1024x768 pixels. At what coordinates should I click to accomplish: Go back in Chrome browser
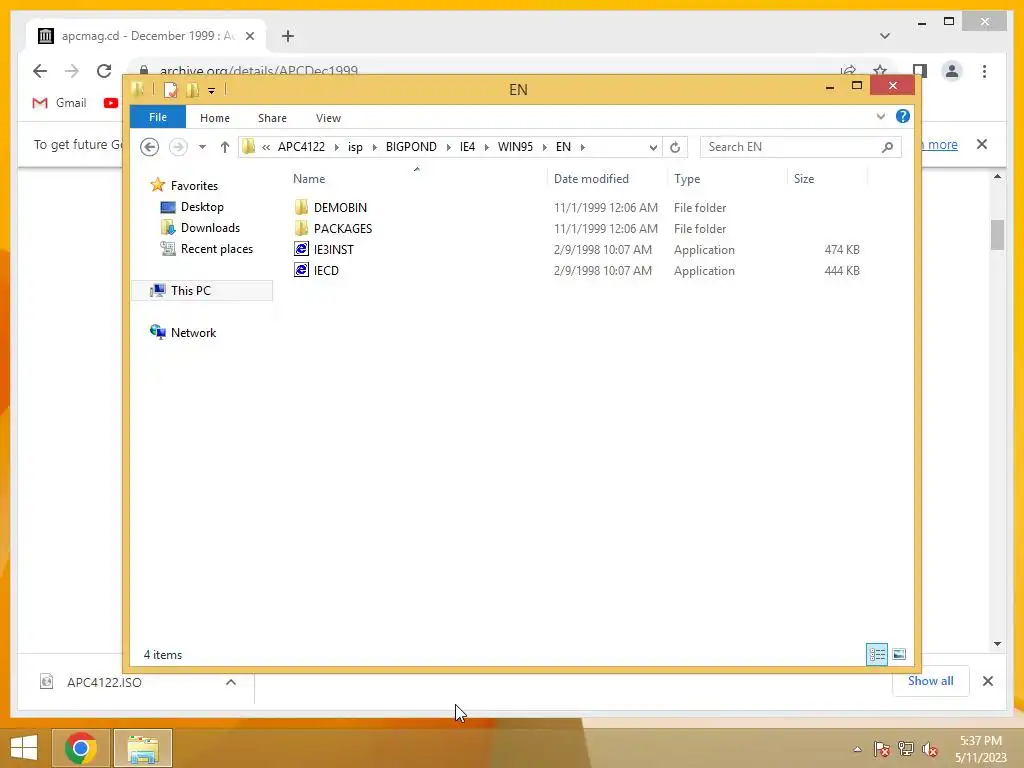pos(40,71)
